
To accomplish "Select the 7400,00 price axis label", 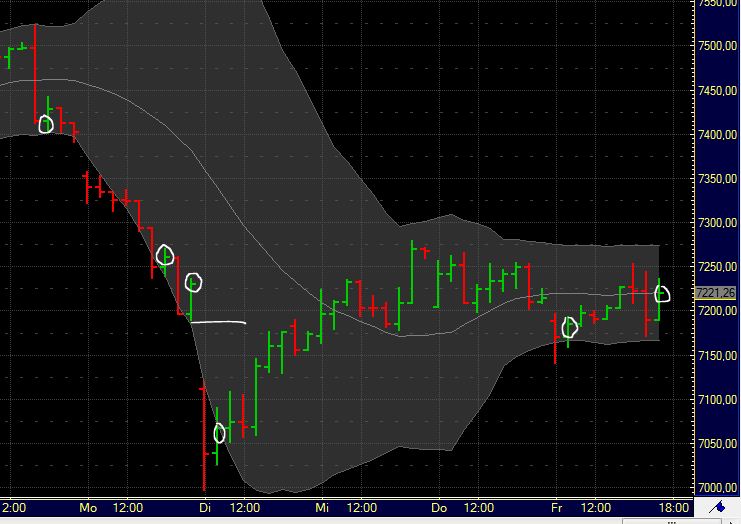I will click(717, 135).
